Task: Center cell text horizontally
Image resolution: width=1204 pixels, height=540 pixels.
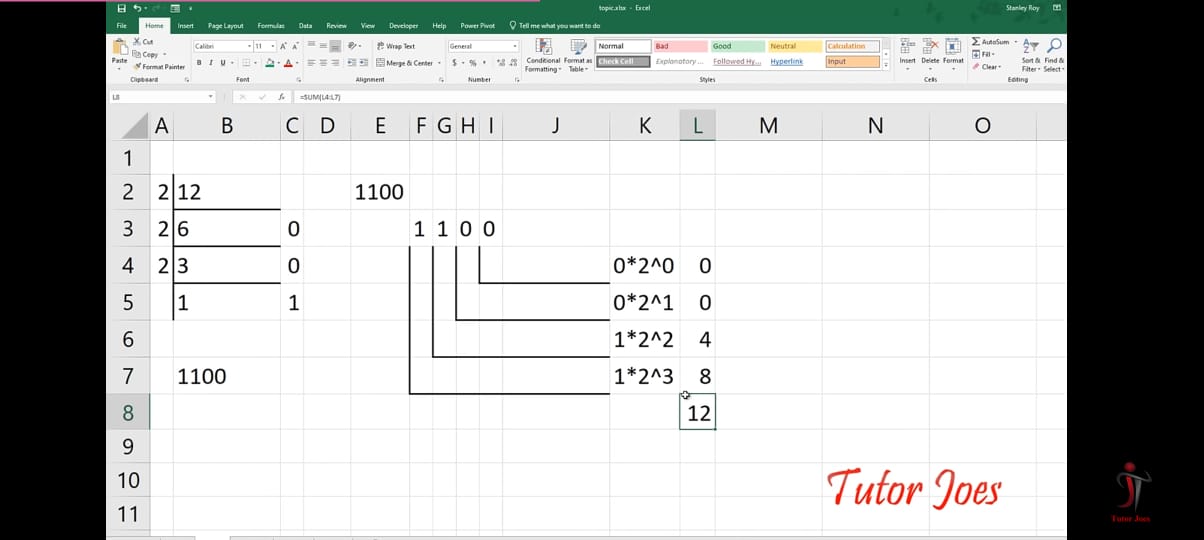Action: 324,63
